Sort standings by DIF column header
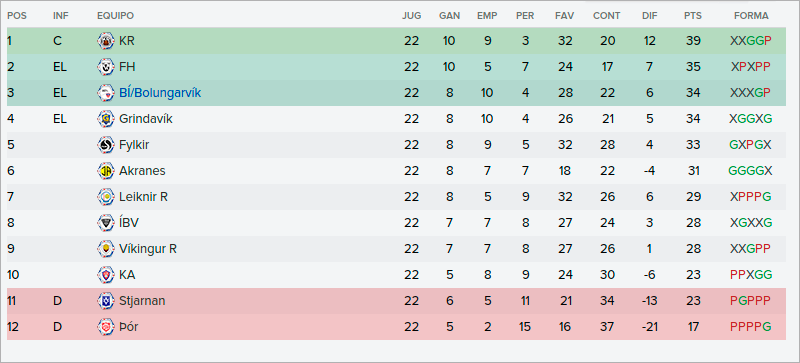800x363 pixels. coord(649,16)
